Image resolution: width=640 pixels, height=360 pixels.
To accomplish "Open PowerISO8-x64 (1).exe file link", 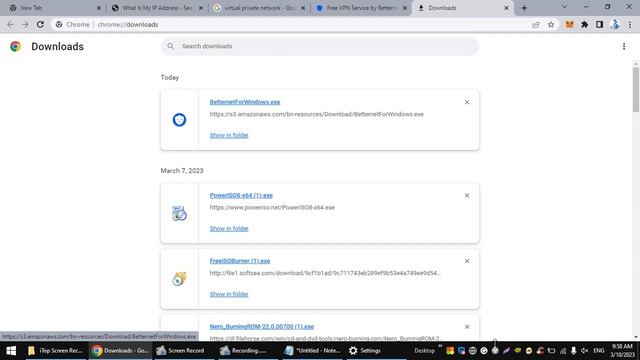I will pos(241,196).
